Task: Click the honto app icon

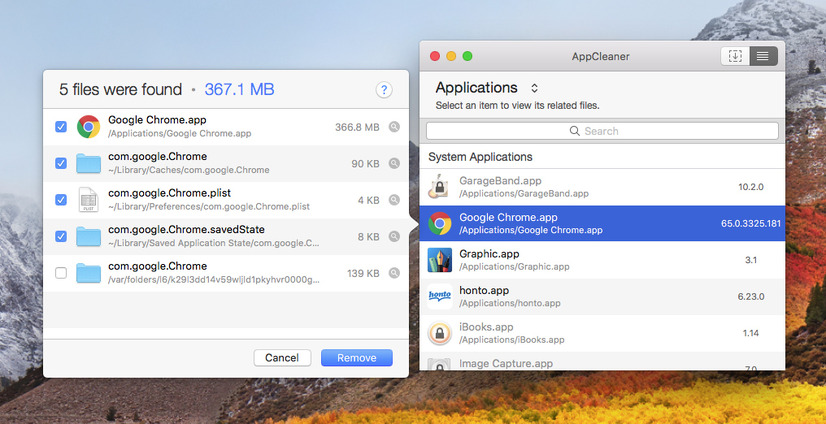Action: point(440,296)
